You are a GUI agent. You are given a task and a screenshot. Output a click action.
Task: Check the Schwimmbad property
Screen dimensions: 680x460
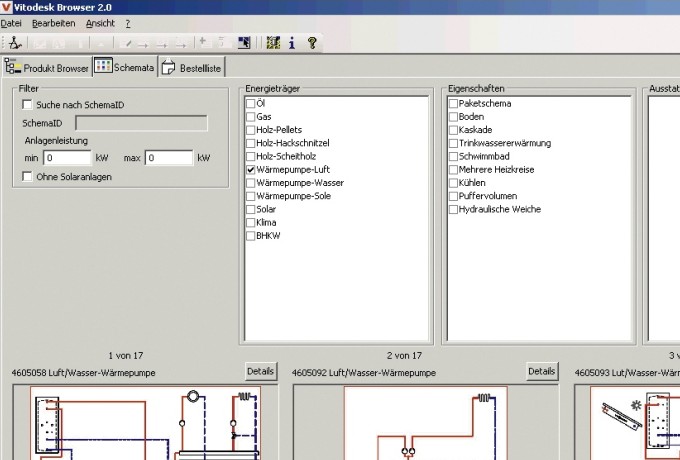coord(453,157)
